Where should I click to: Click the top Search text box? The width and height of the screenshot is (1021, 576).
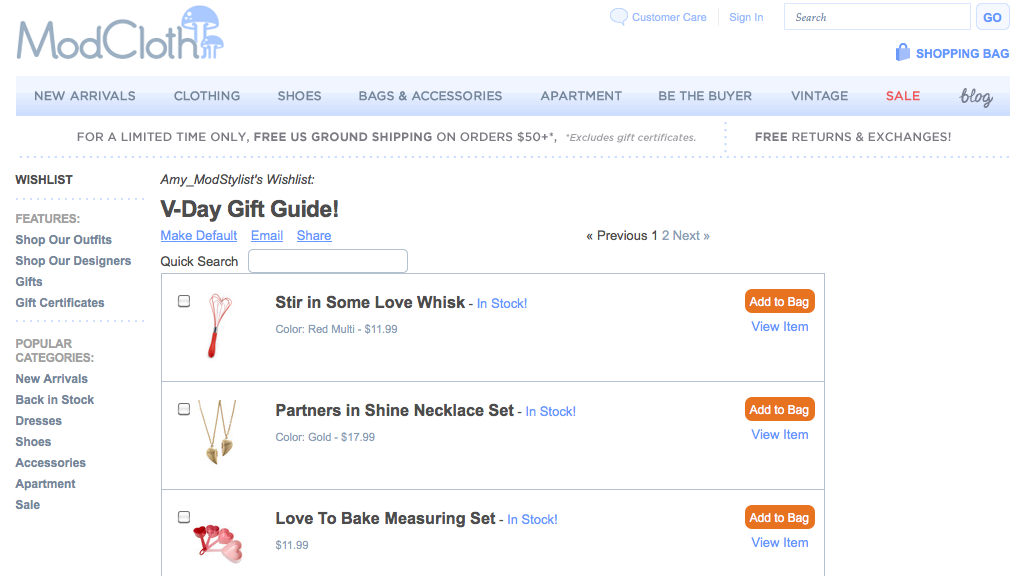coord(877,17)
